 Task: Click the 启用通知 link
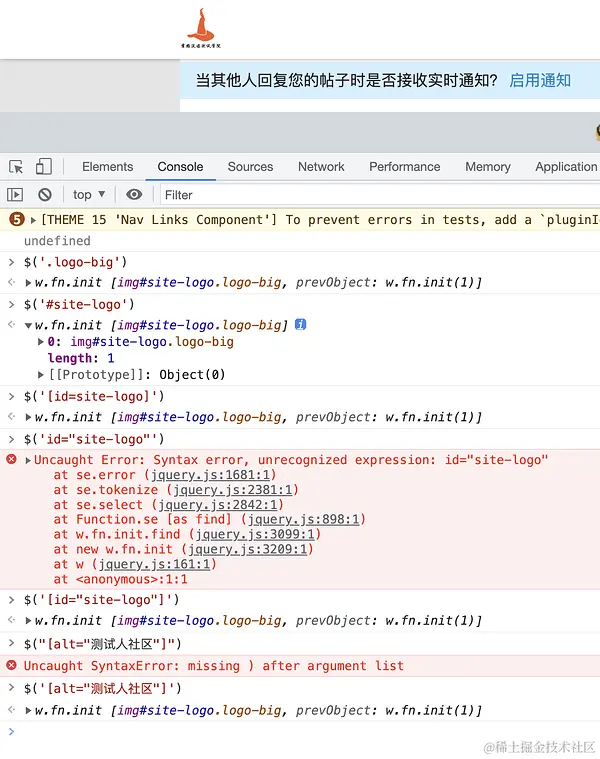540,80
